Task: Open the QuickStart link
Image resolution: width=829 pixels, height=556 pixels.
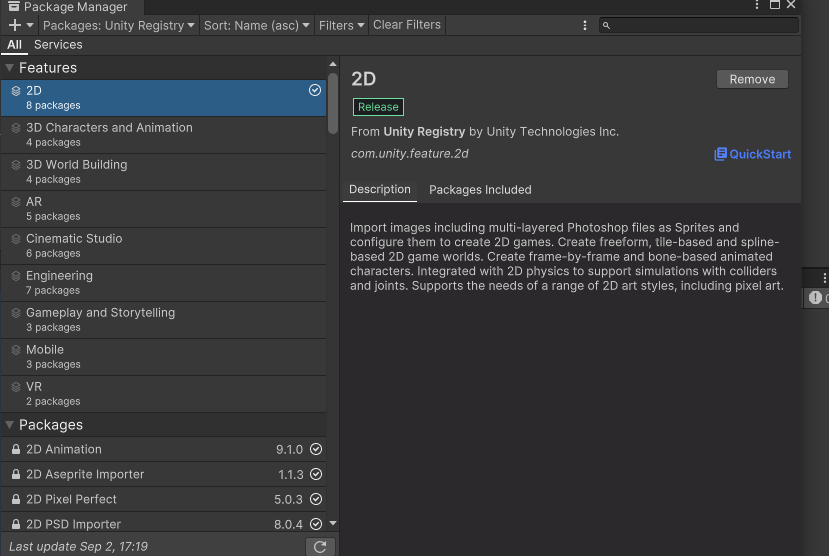Action: point(753,154)
